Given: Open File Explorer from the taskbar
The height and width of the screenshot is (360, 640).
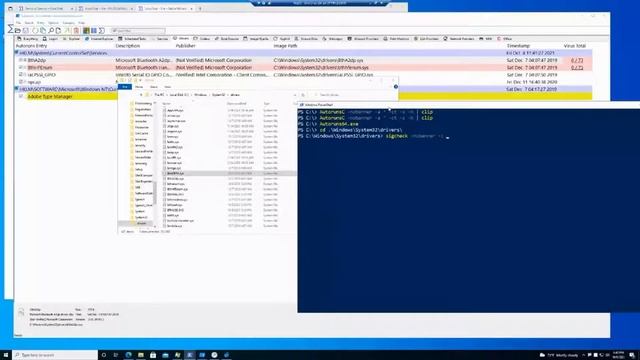Looking at the screenshot, I should coord(141,355).
